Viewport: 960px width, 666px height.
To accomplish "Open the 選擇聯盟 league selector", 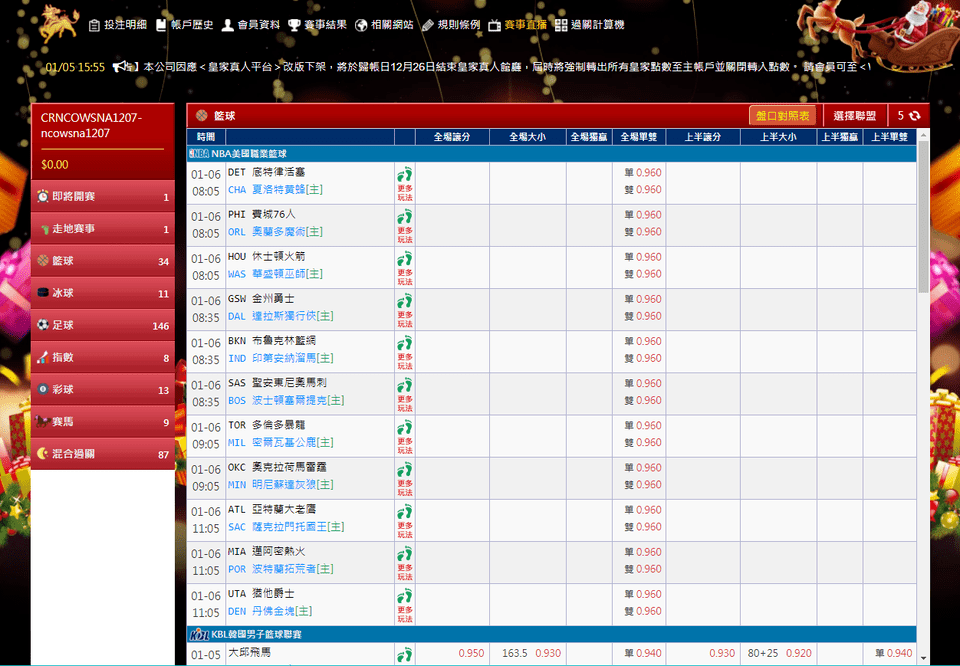I will click(854, 116).
